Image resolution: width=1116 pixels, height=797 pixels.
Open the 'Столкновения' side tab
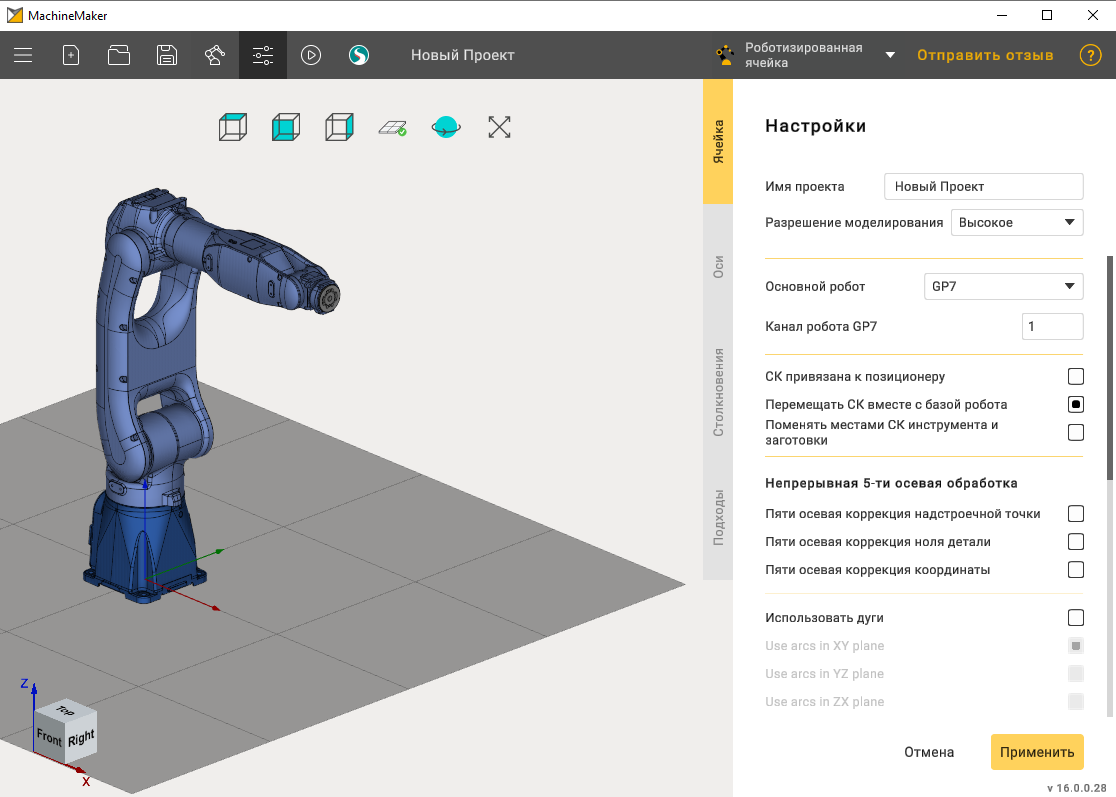point(718,392)
